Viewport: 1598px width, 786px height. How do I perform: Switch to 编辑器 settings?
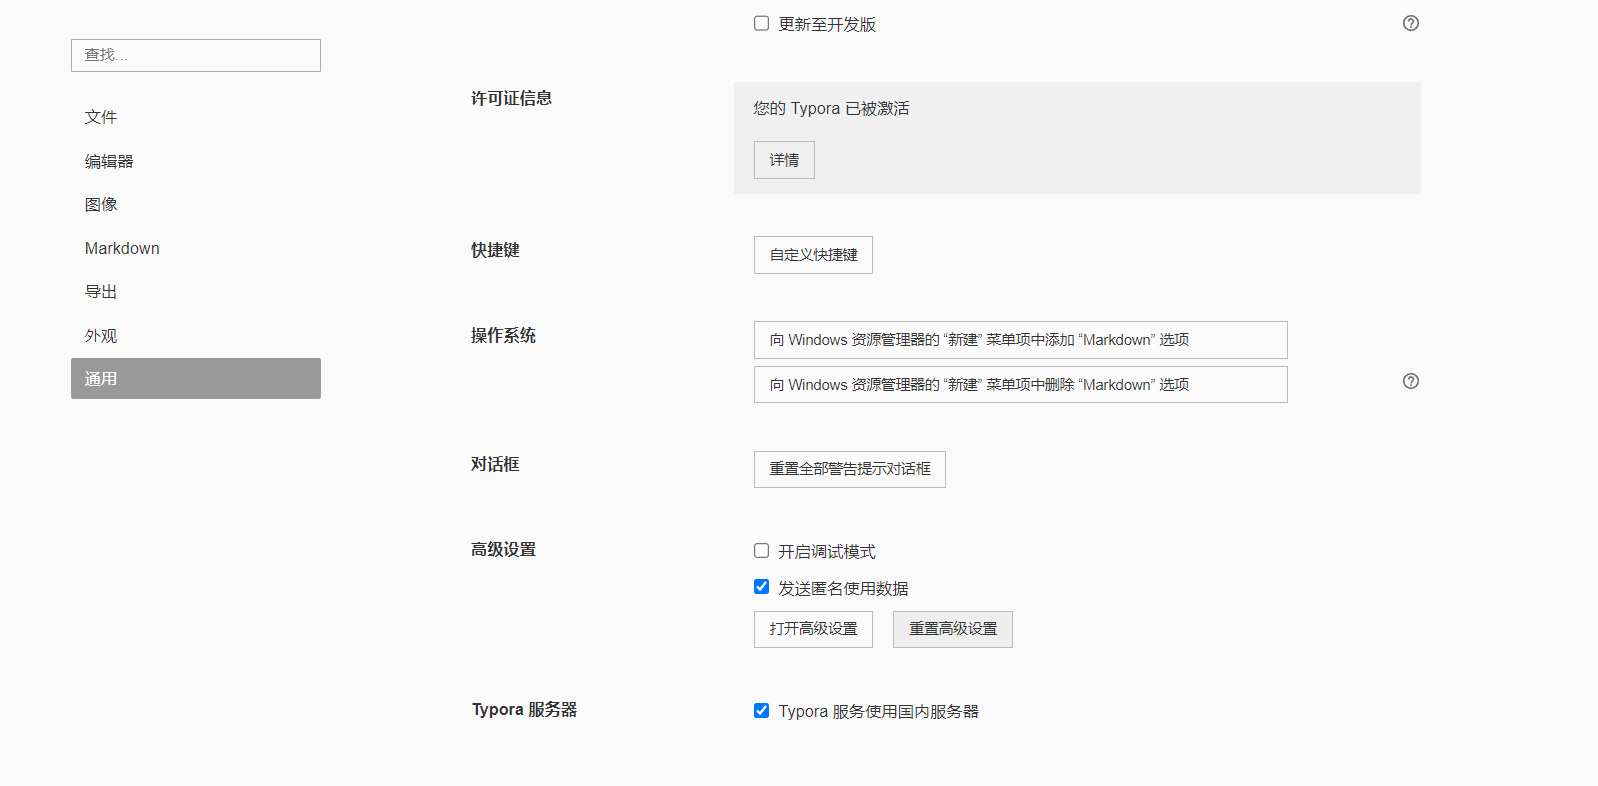click(x=109, y=161)
